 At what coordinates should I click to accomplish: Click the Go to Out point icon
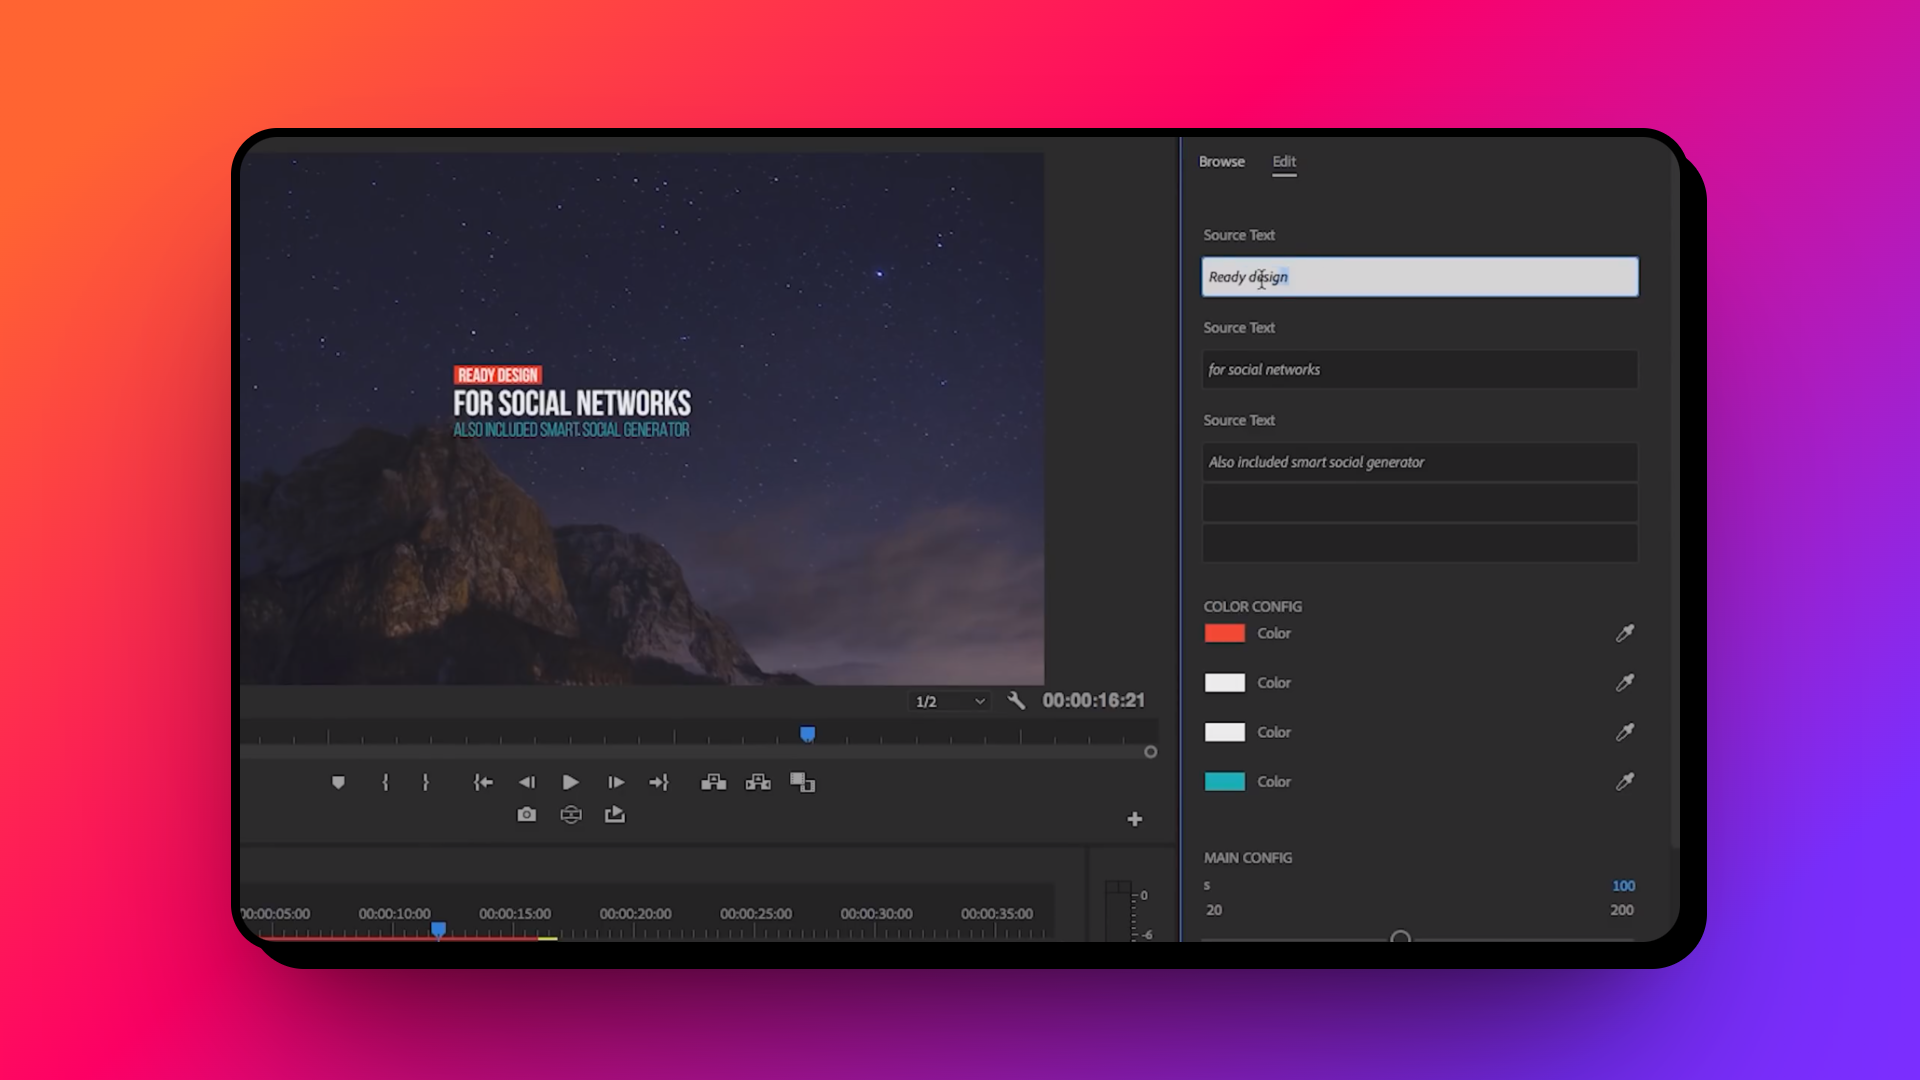(x=658, y=782)
